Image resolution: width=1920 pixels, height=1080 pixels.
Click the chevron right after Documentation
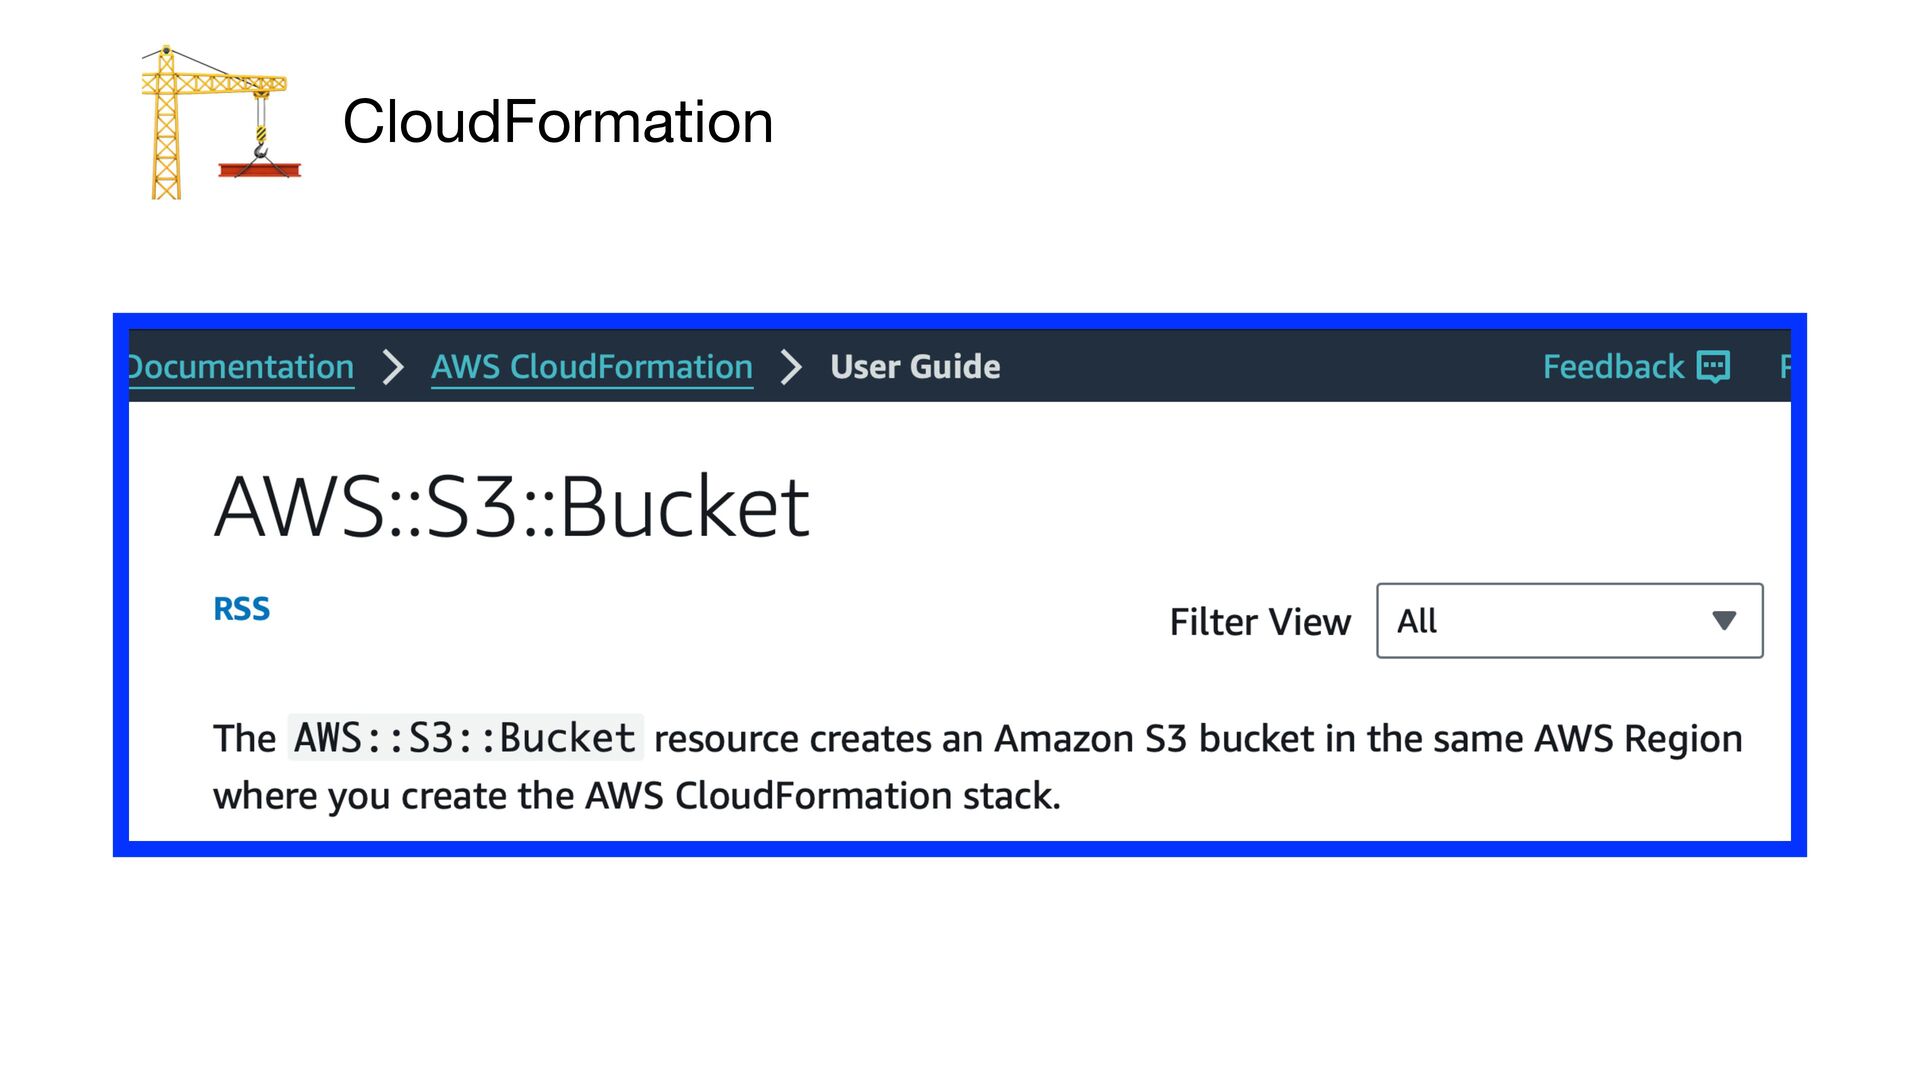[x=393, y=367]
